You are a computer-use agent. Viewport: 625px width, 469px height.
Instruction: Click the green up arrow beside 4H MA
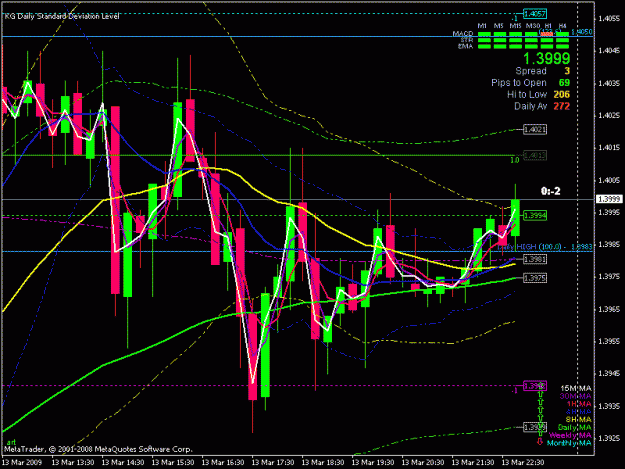[x=540, y=409]
